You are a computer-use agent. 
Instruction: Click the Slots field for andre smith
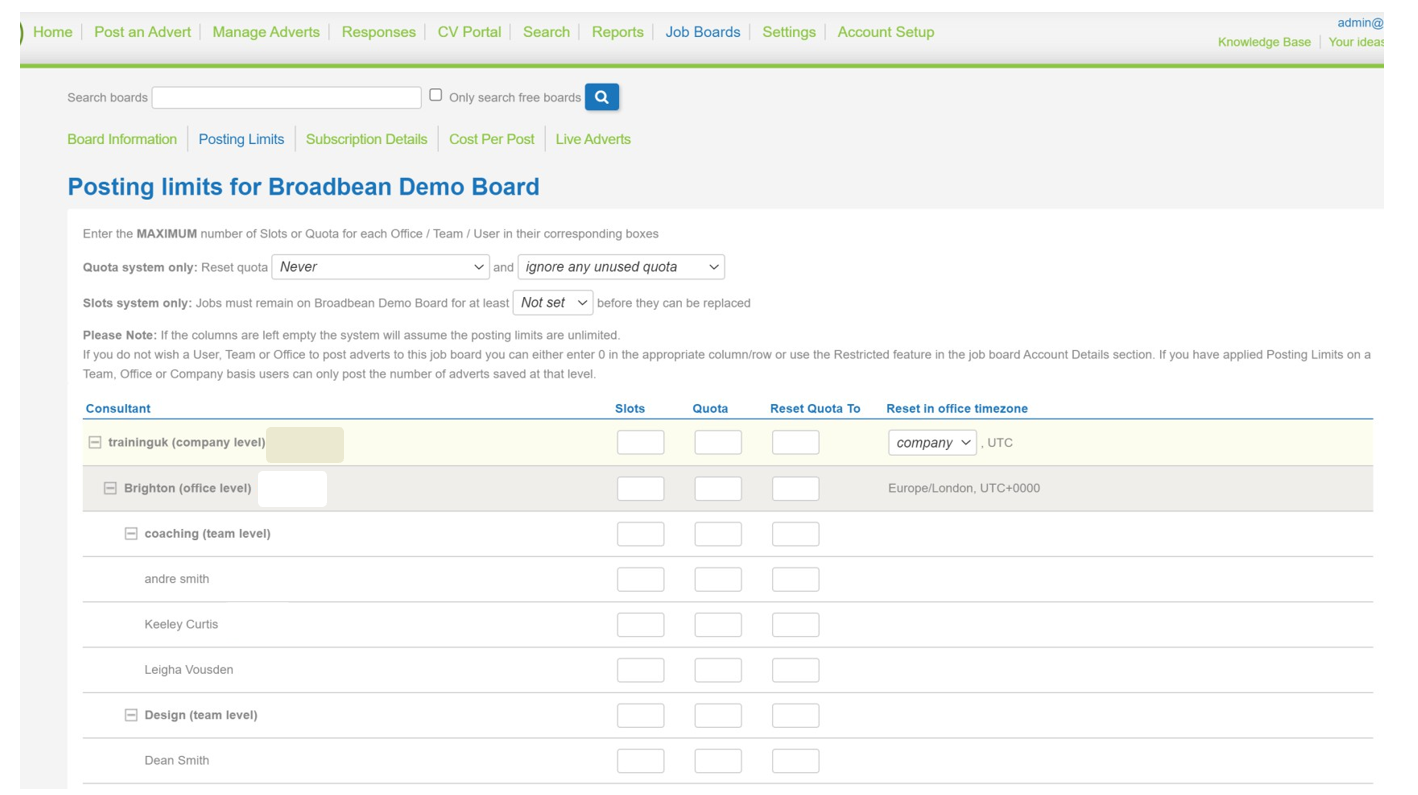point(640,578)
